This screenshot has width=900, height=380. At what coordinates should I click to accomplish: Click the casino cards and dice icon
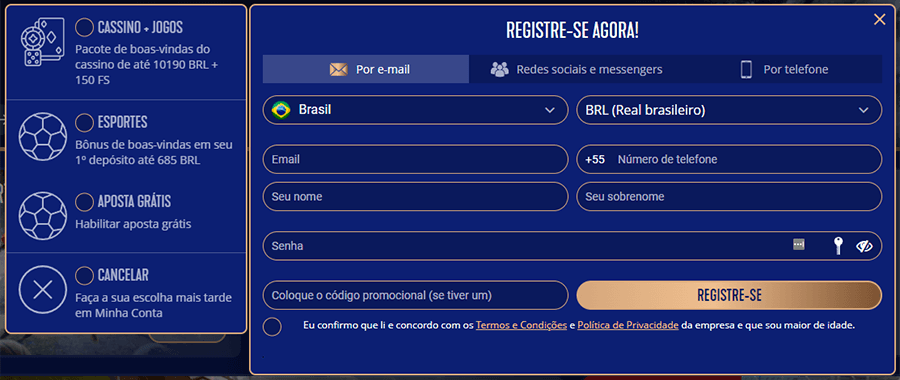tap(43, 42)
